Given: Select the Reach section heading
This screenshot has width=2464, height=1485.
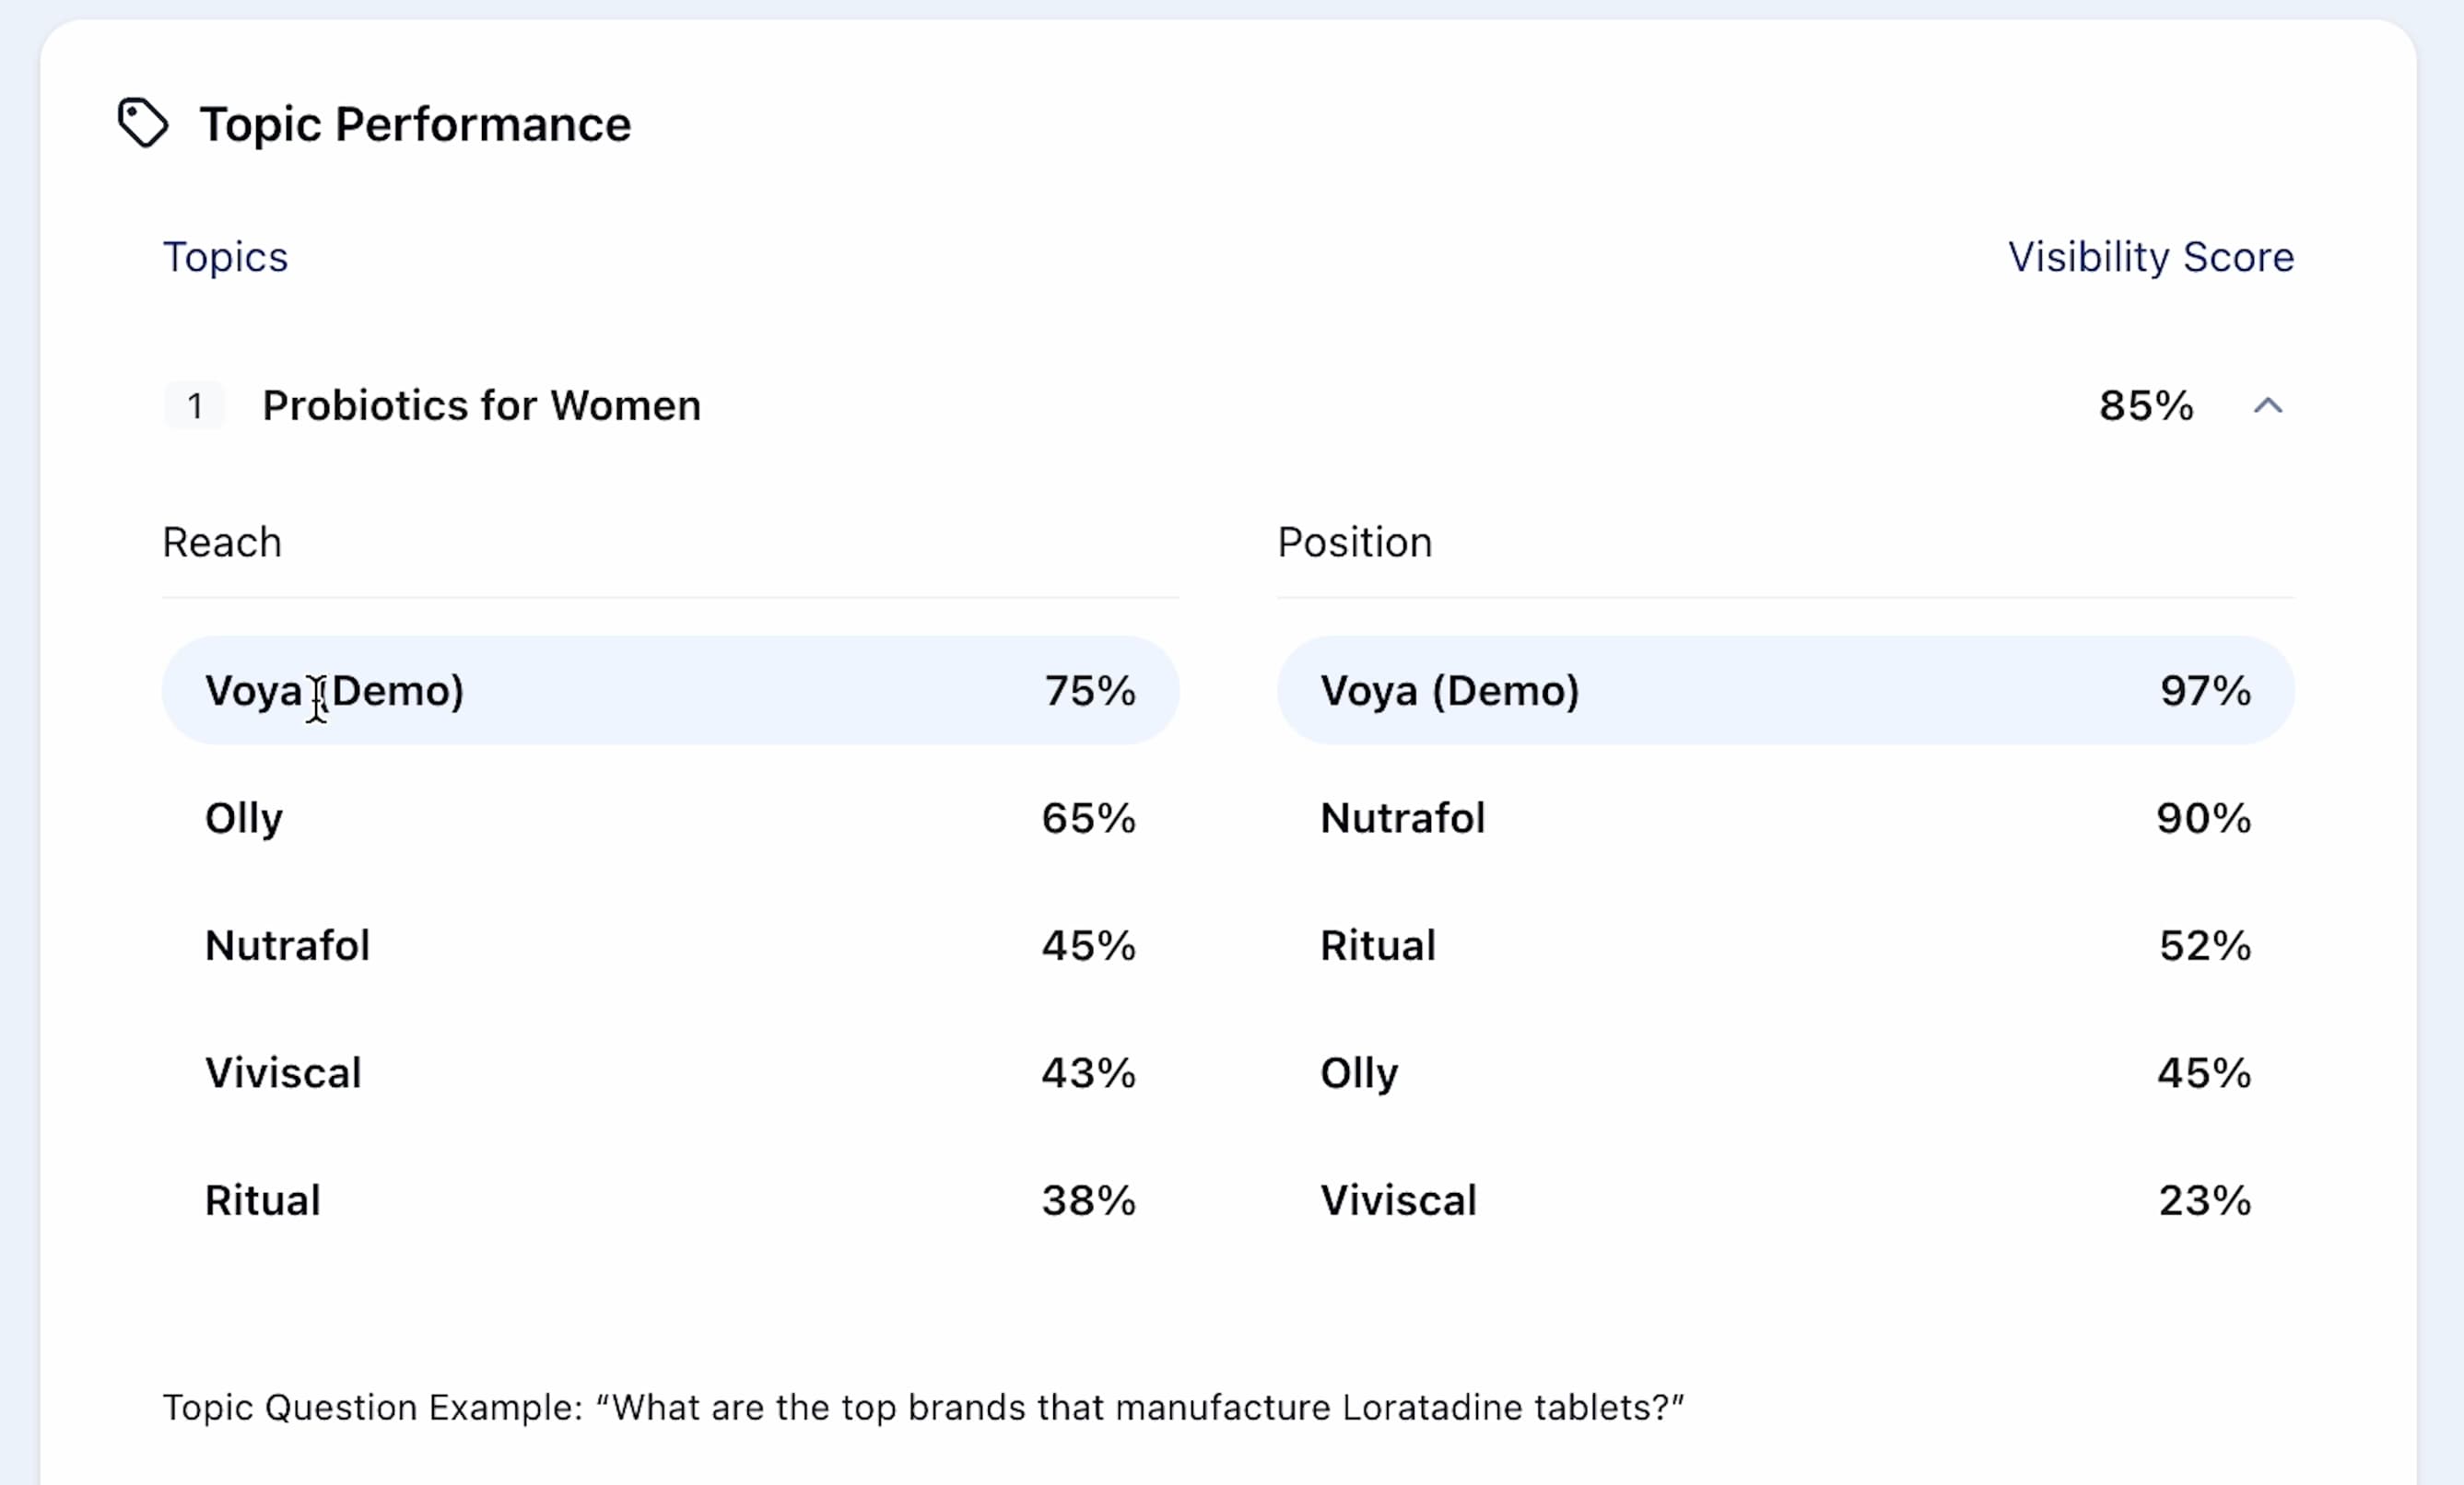Looking at the screenshot, I should click(x=222, y=542).
